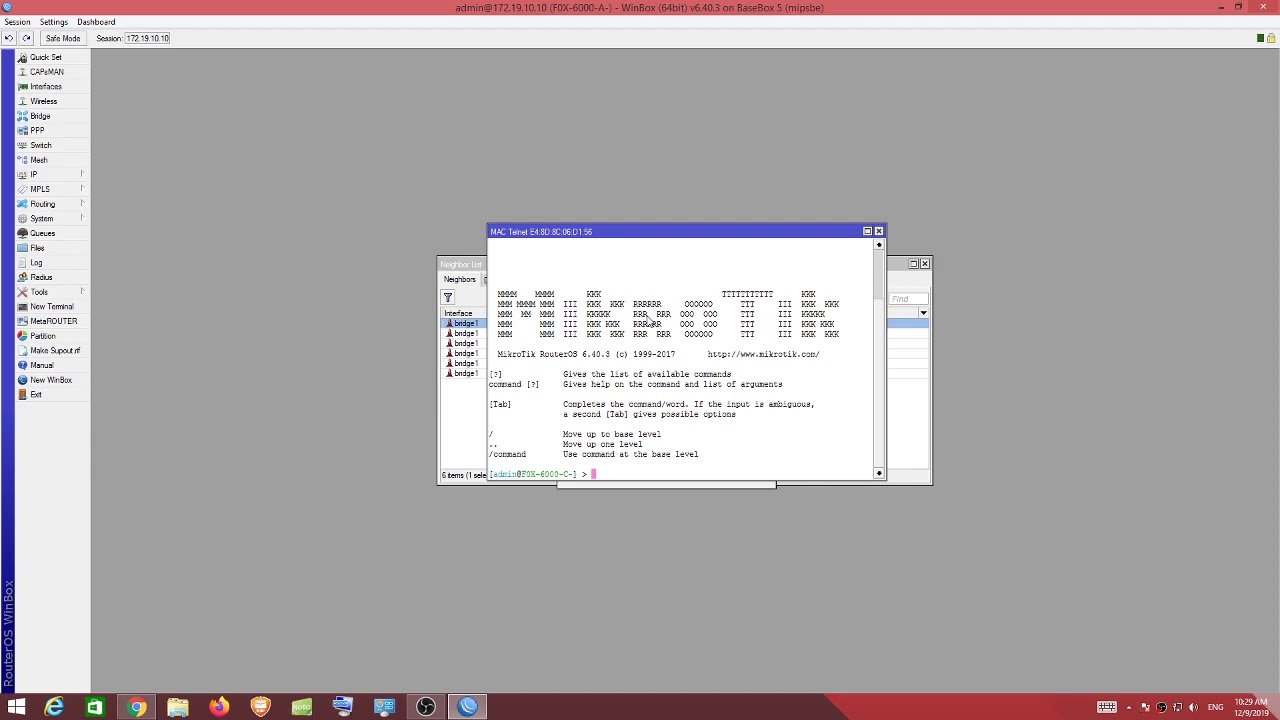Screen dimensions: 1280x720
Task: Open the Bridge configuration
Action: coord(40,116)
